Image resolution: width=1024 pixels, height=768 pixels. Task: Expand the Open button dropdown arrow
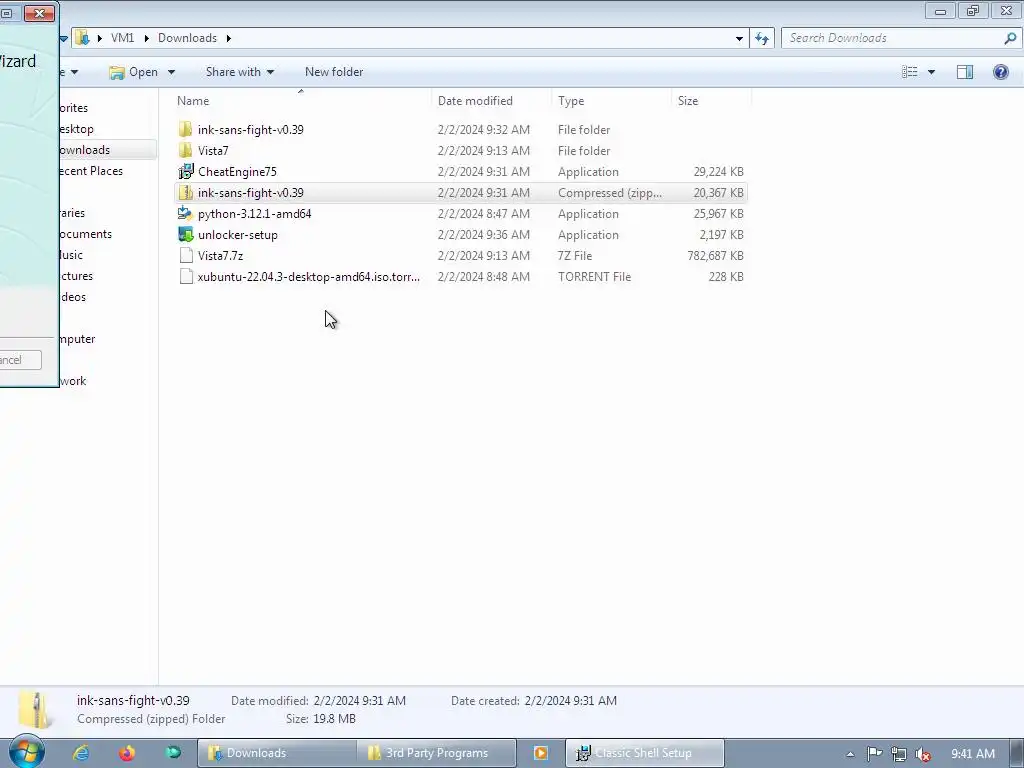click(171, 72)
